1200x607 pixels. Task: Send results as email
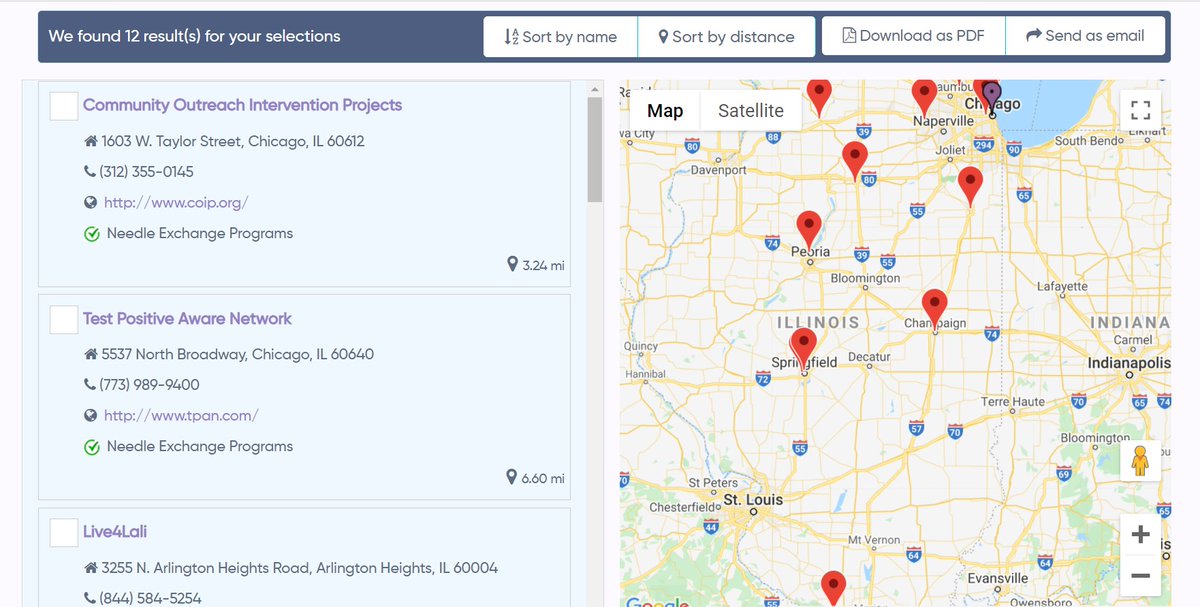1085,36
